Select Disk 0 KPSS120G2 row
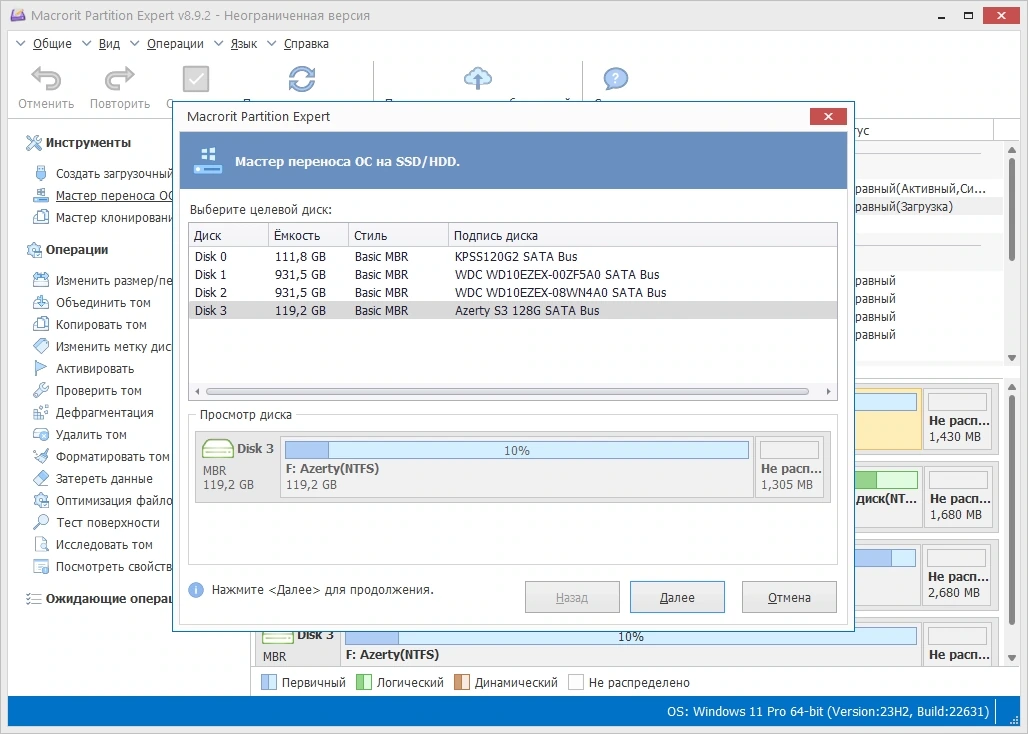The height and width of the screenshot is (734, 1028). pyautogui.click(x=513, y=256)
